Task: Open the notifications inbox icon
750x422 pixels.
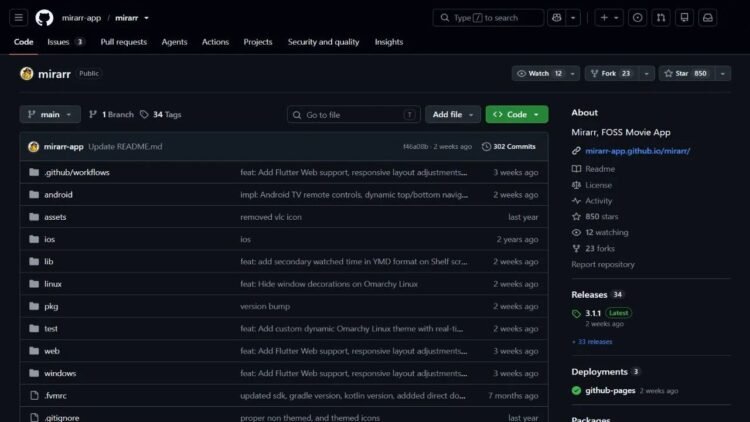Action: click(707, 18)
